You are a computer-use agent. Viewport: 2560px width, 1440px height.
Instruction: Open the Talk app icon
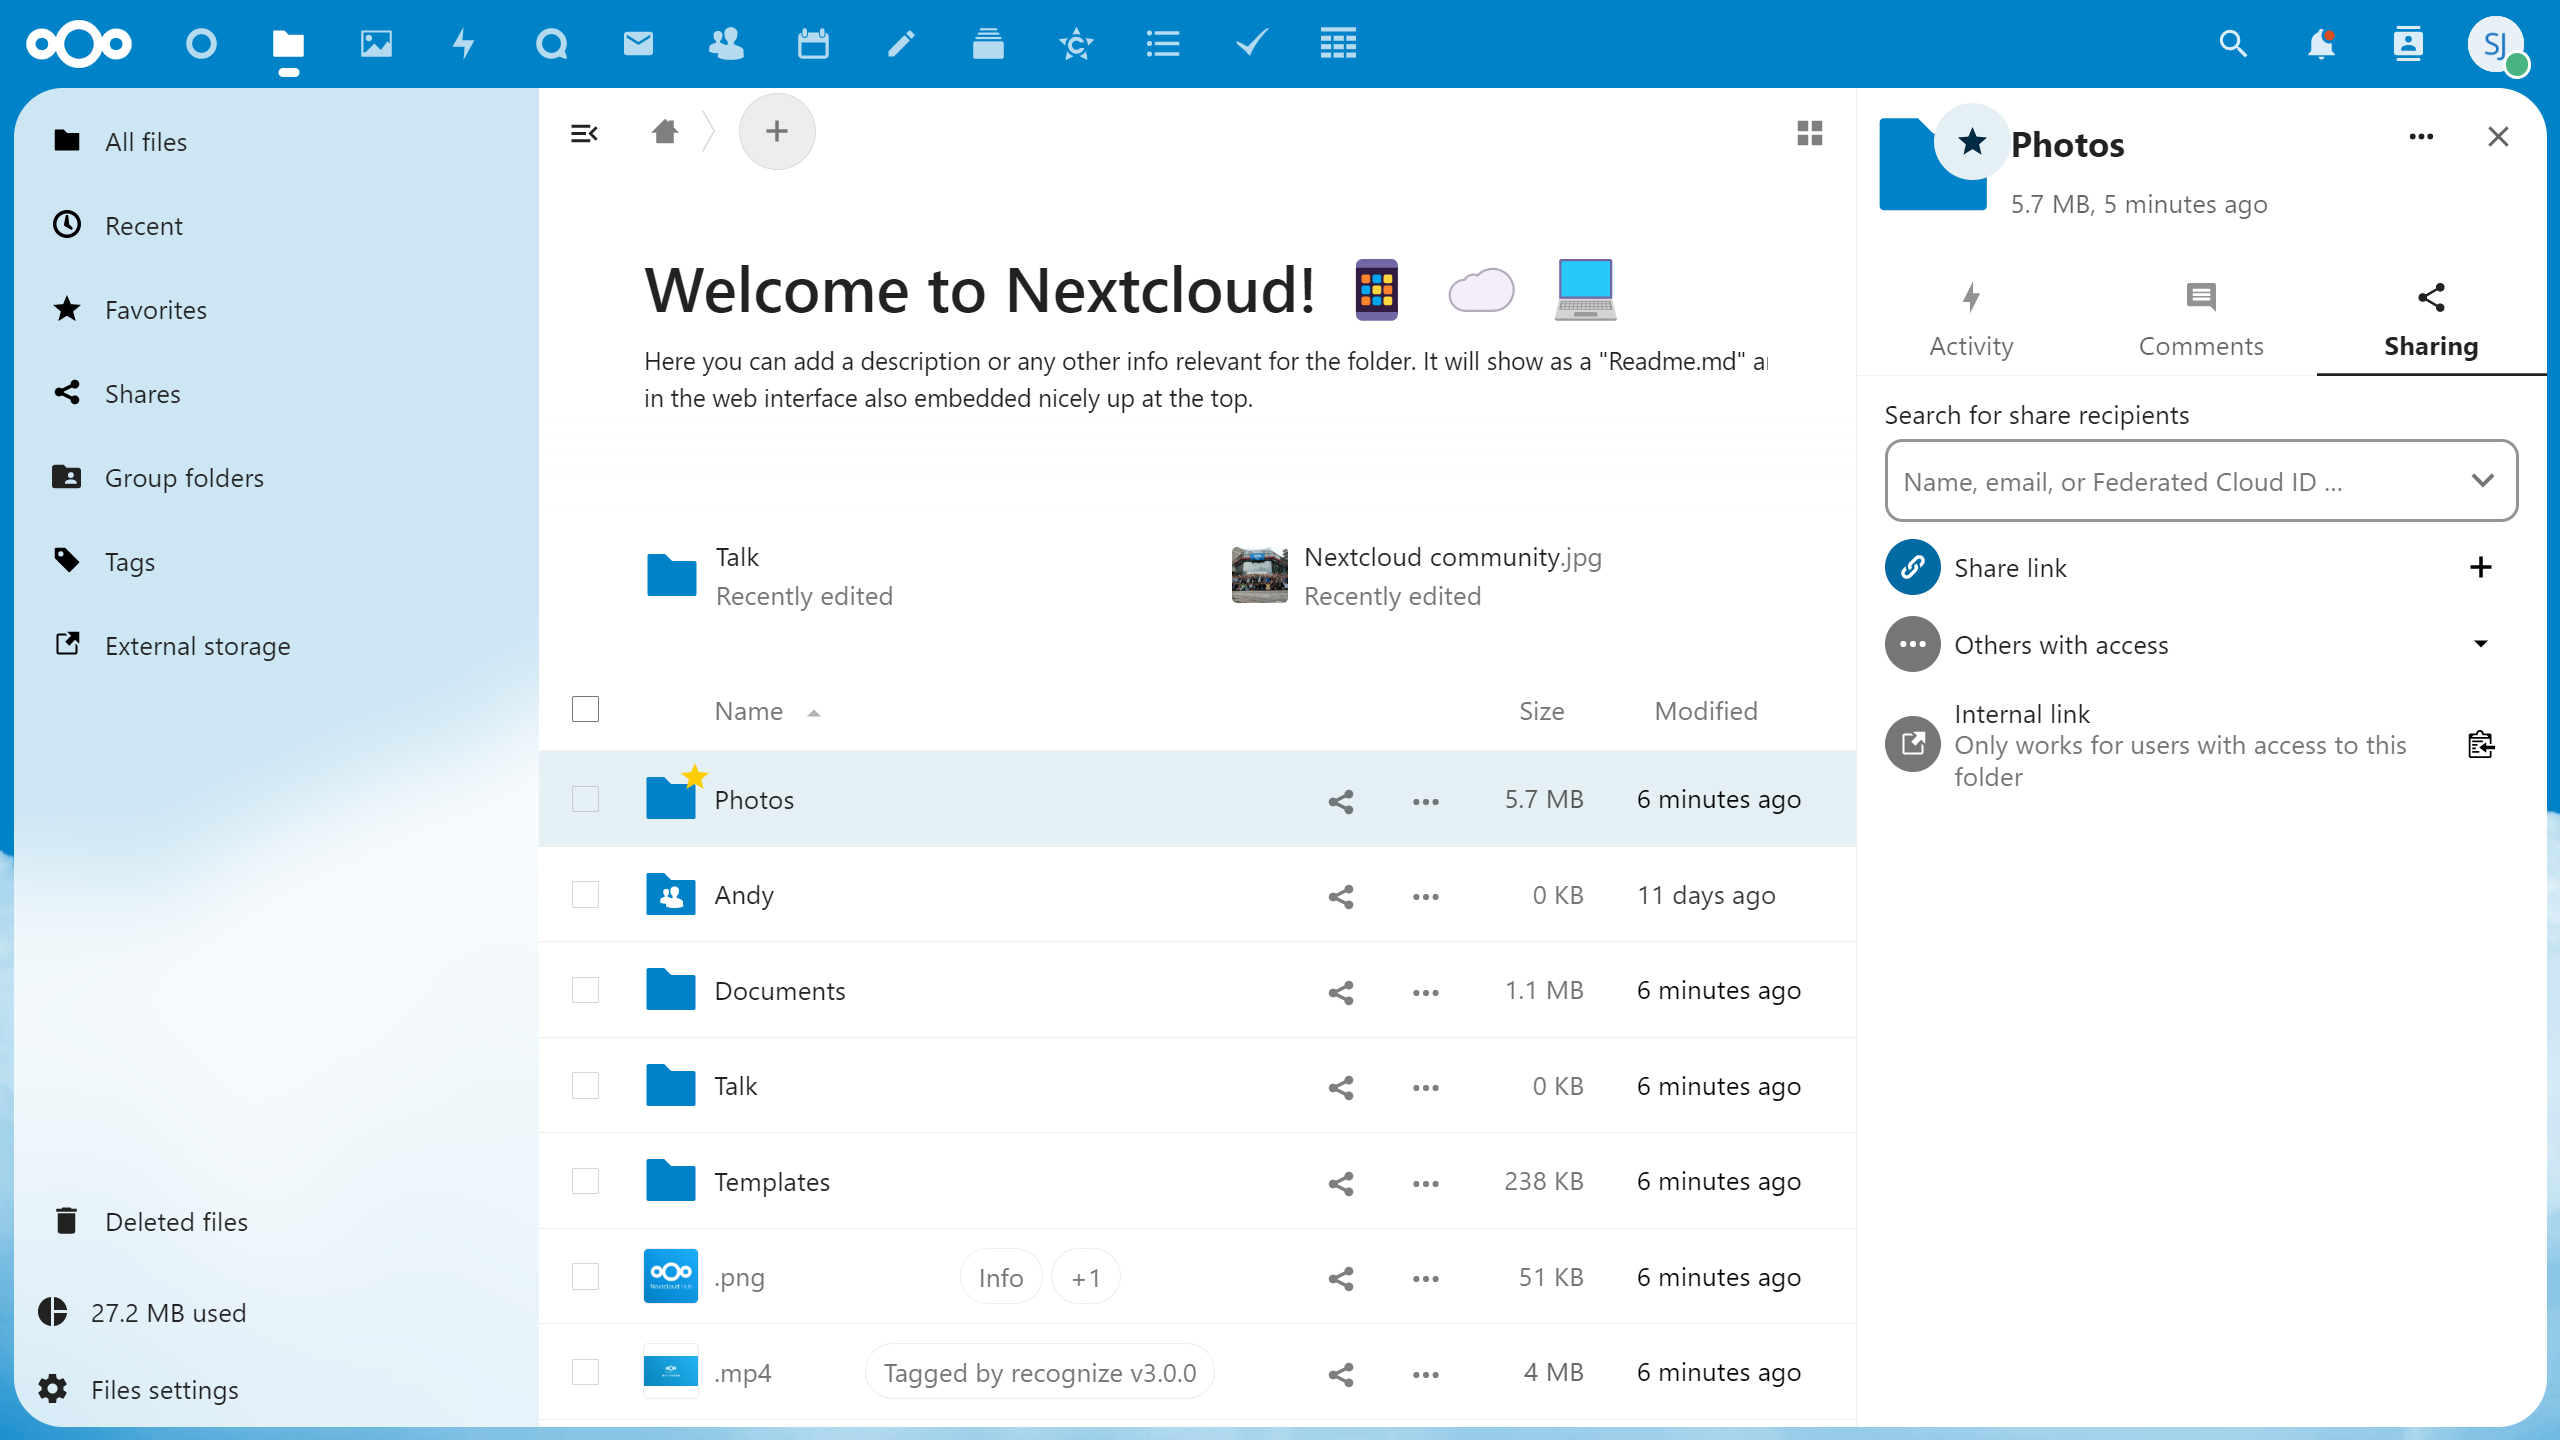551,44
